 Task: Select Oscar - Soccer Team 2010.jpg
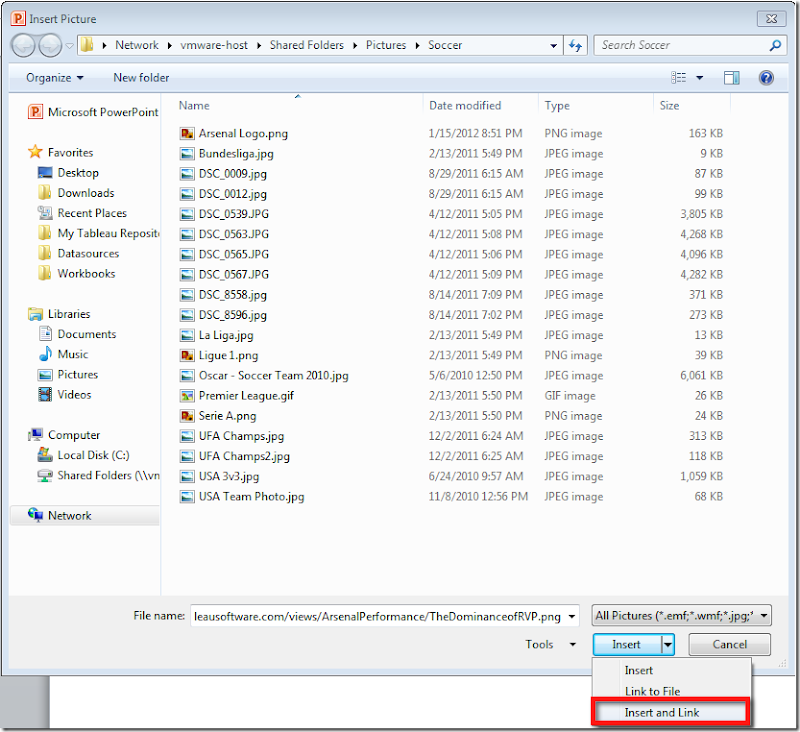click(x=273, y=375)
